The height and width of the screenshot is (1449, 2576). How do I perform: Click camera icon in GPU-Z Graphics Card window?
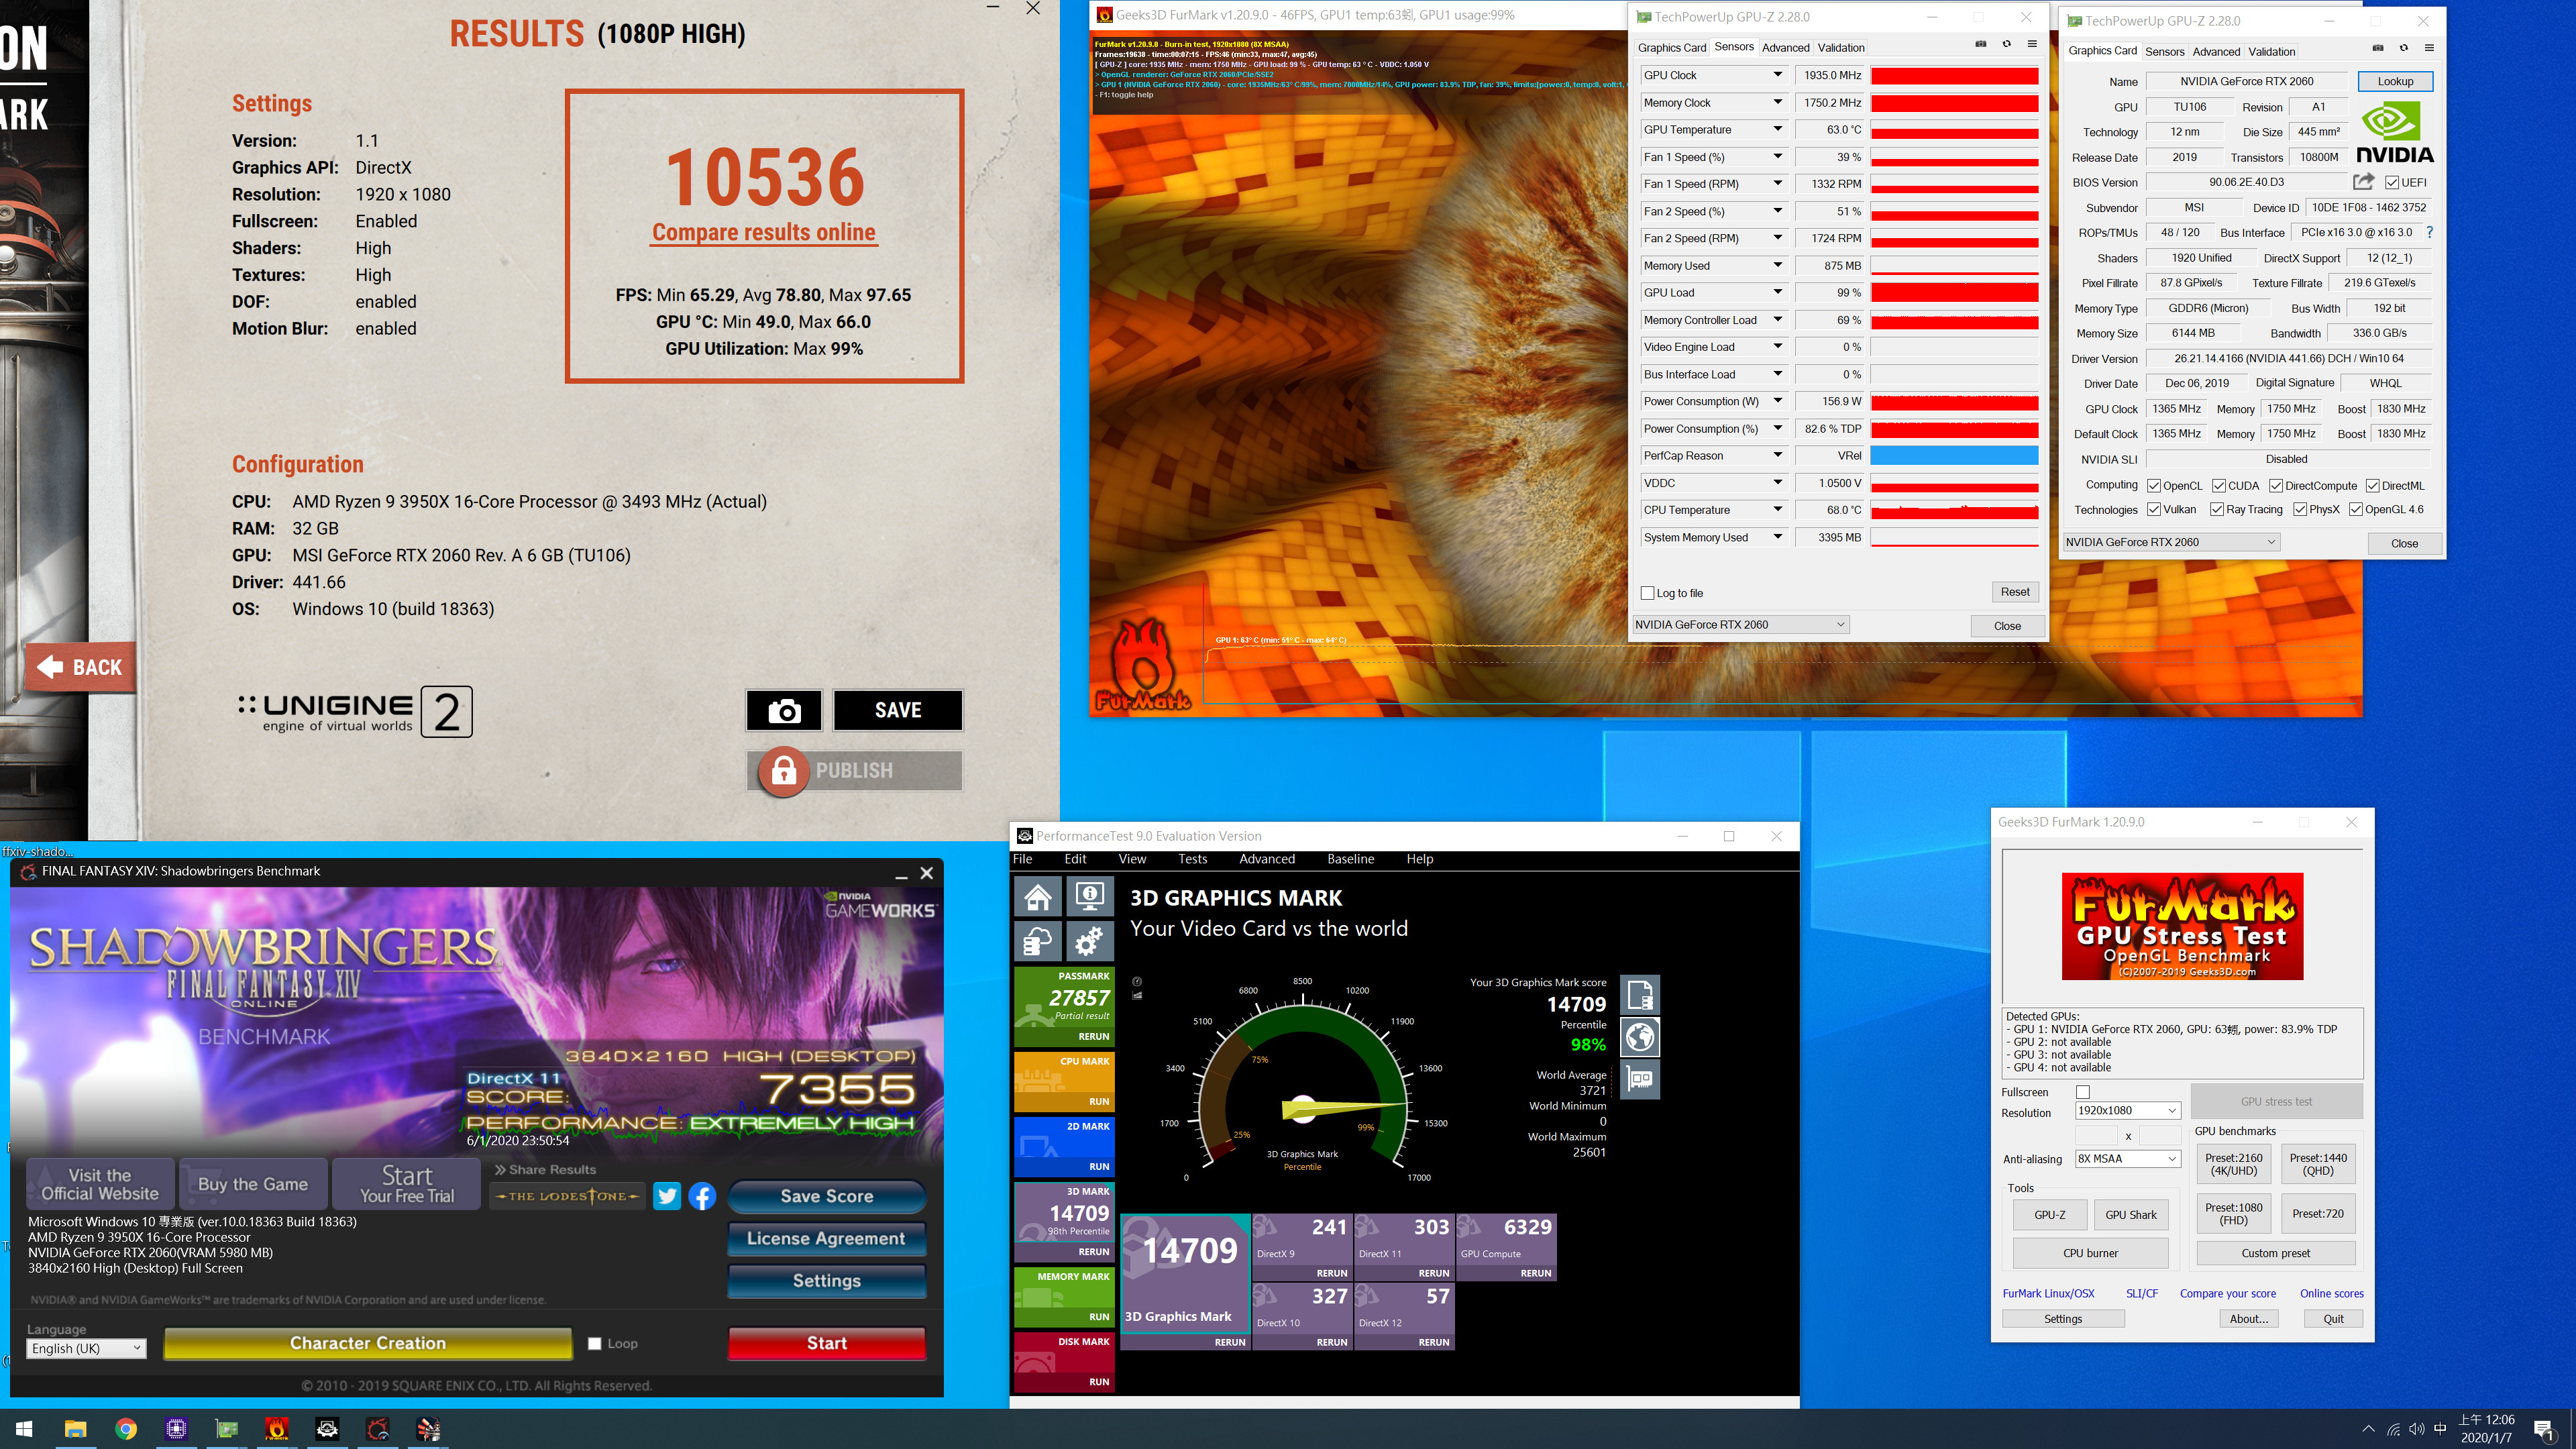pos(2378,48)
